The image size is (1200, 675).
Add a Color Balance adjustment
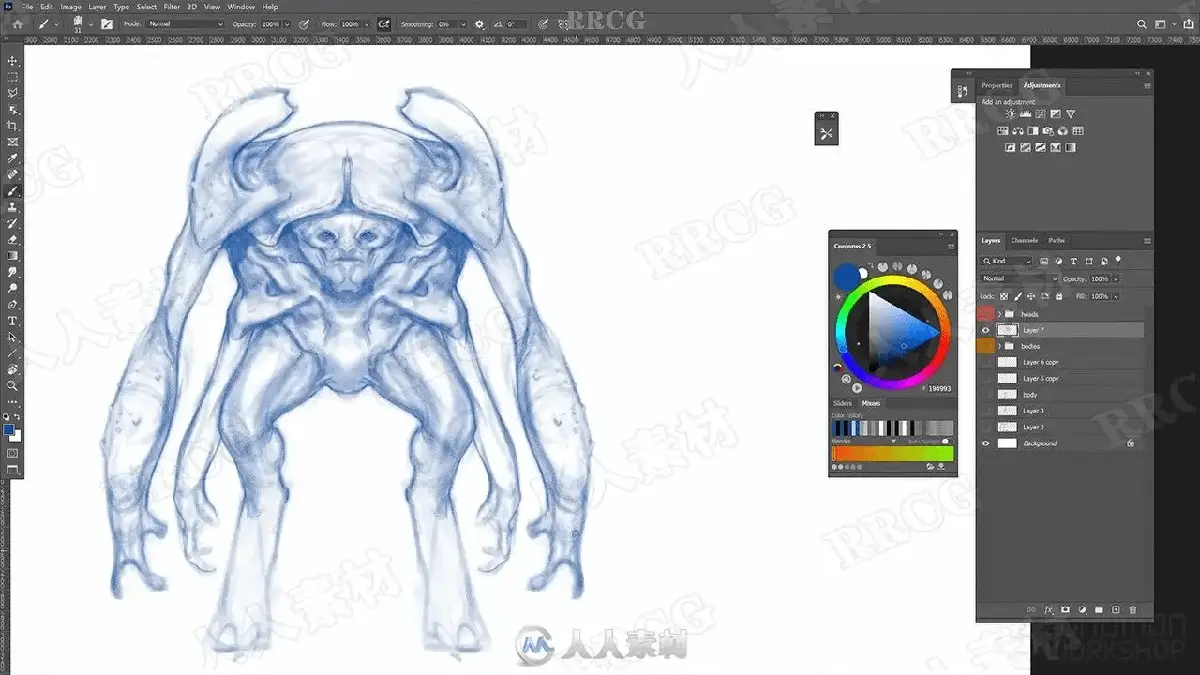click(x=1018, y=131)
